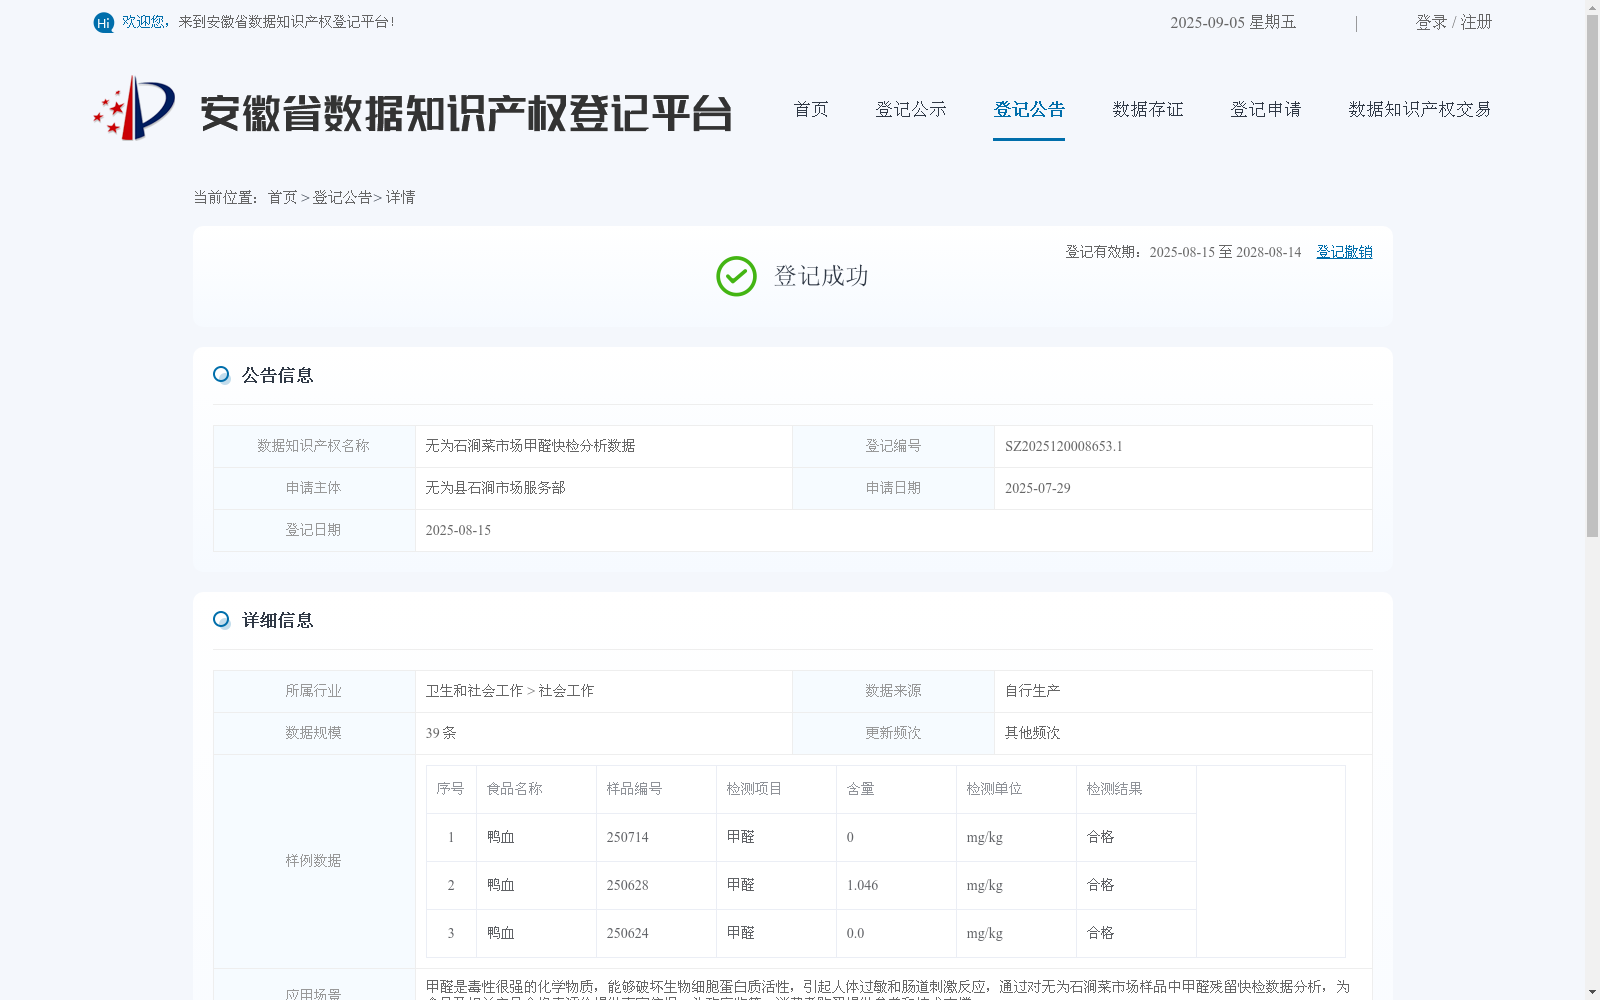
Task: Click update frequency value 其他频次
Action: click(1033, 733)
